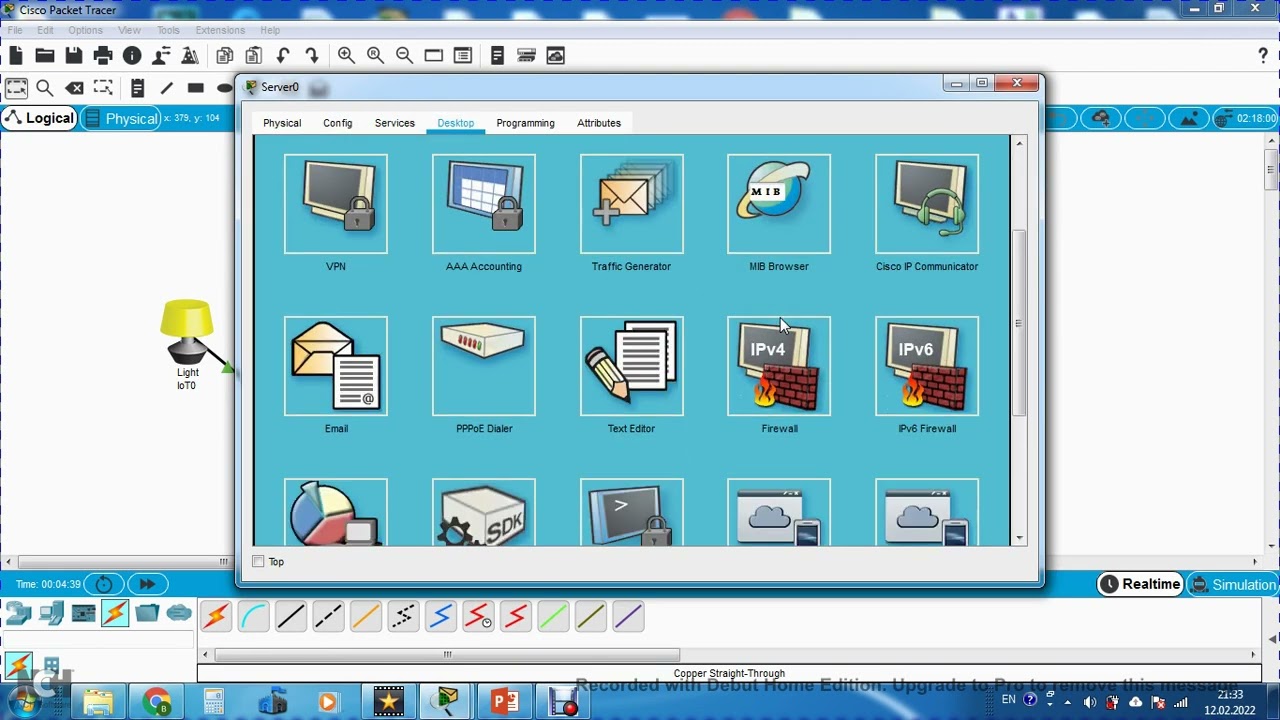
Task: Select the Inspect magnifier tool
Action: tap(45, 88)
